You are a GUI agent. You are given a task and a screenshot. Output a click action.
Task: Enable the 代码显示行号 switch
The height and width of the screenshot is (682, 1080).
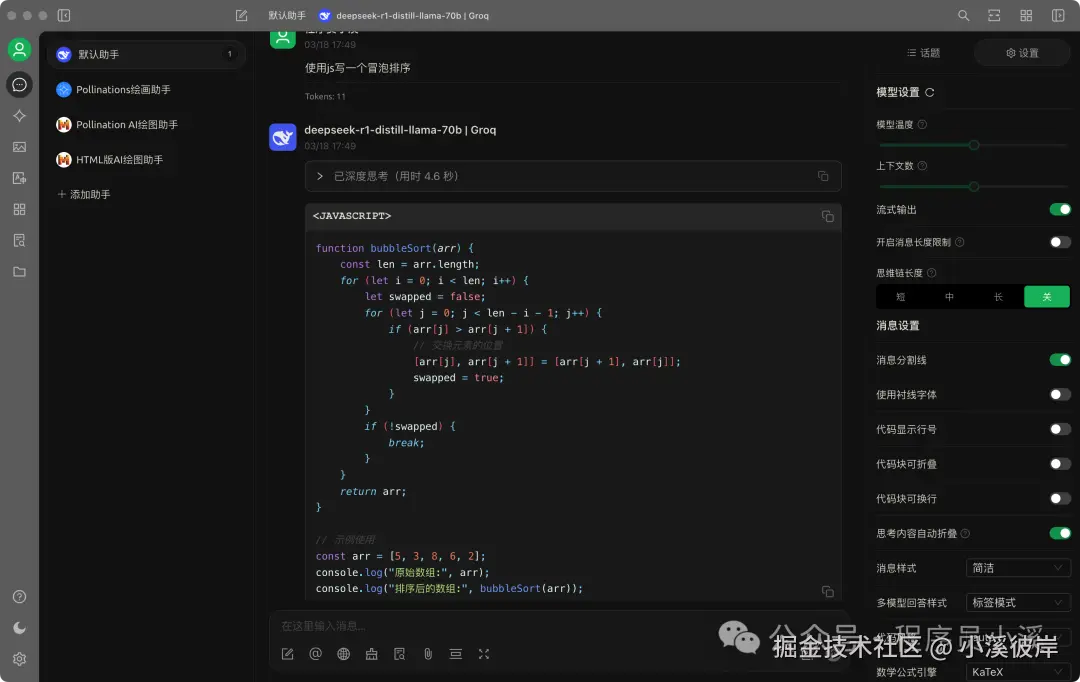[1060, 428]
